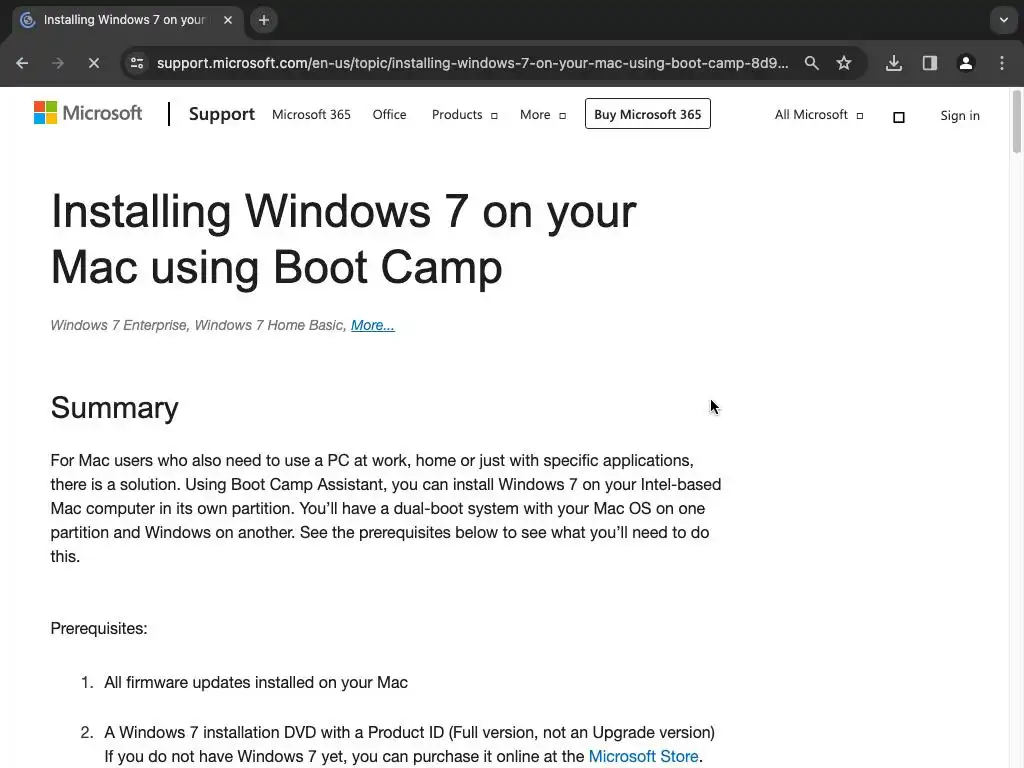1024x768 pixels.
Task: Click the forward navigation arrow
Action: tap(58, 63)
